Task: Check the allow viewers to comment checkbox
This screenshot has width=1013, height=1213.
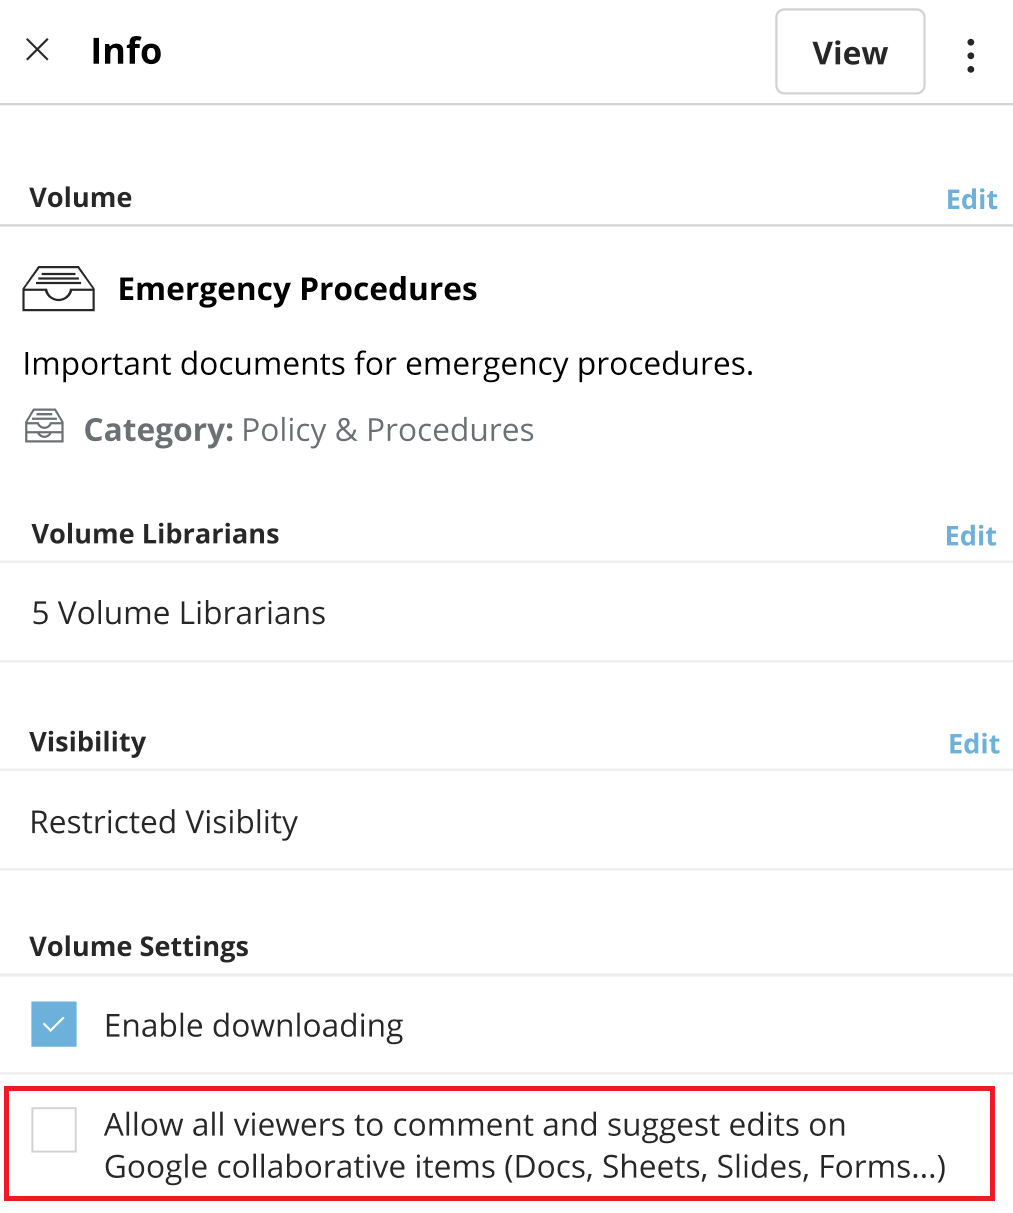Action: point(54,1130)
